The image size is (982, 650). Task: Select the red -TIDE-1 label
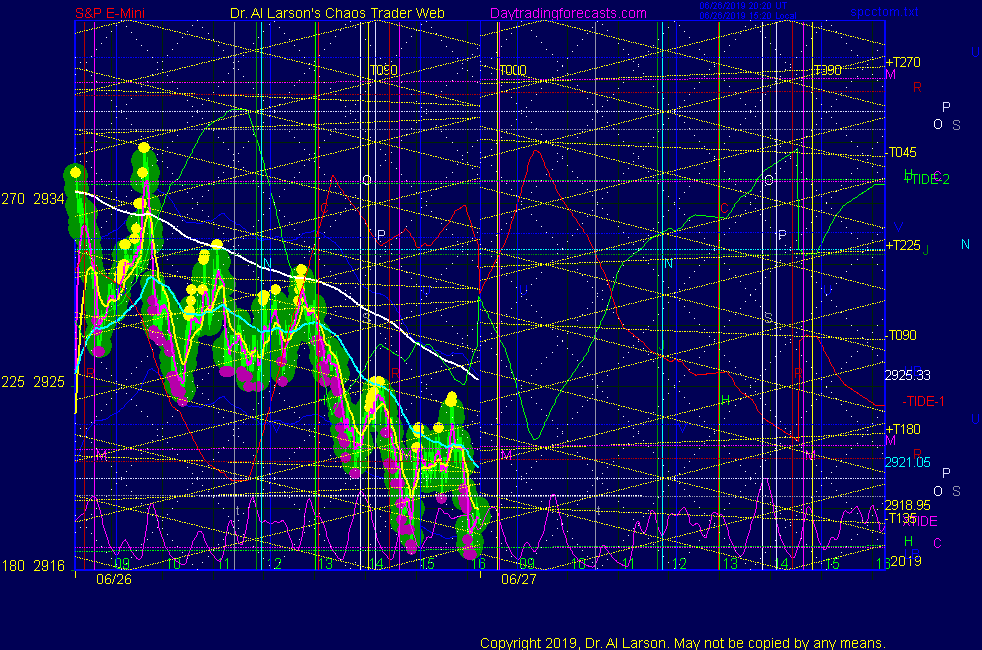coord(923,401)
